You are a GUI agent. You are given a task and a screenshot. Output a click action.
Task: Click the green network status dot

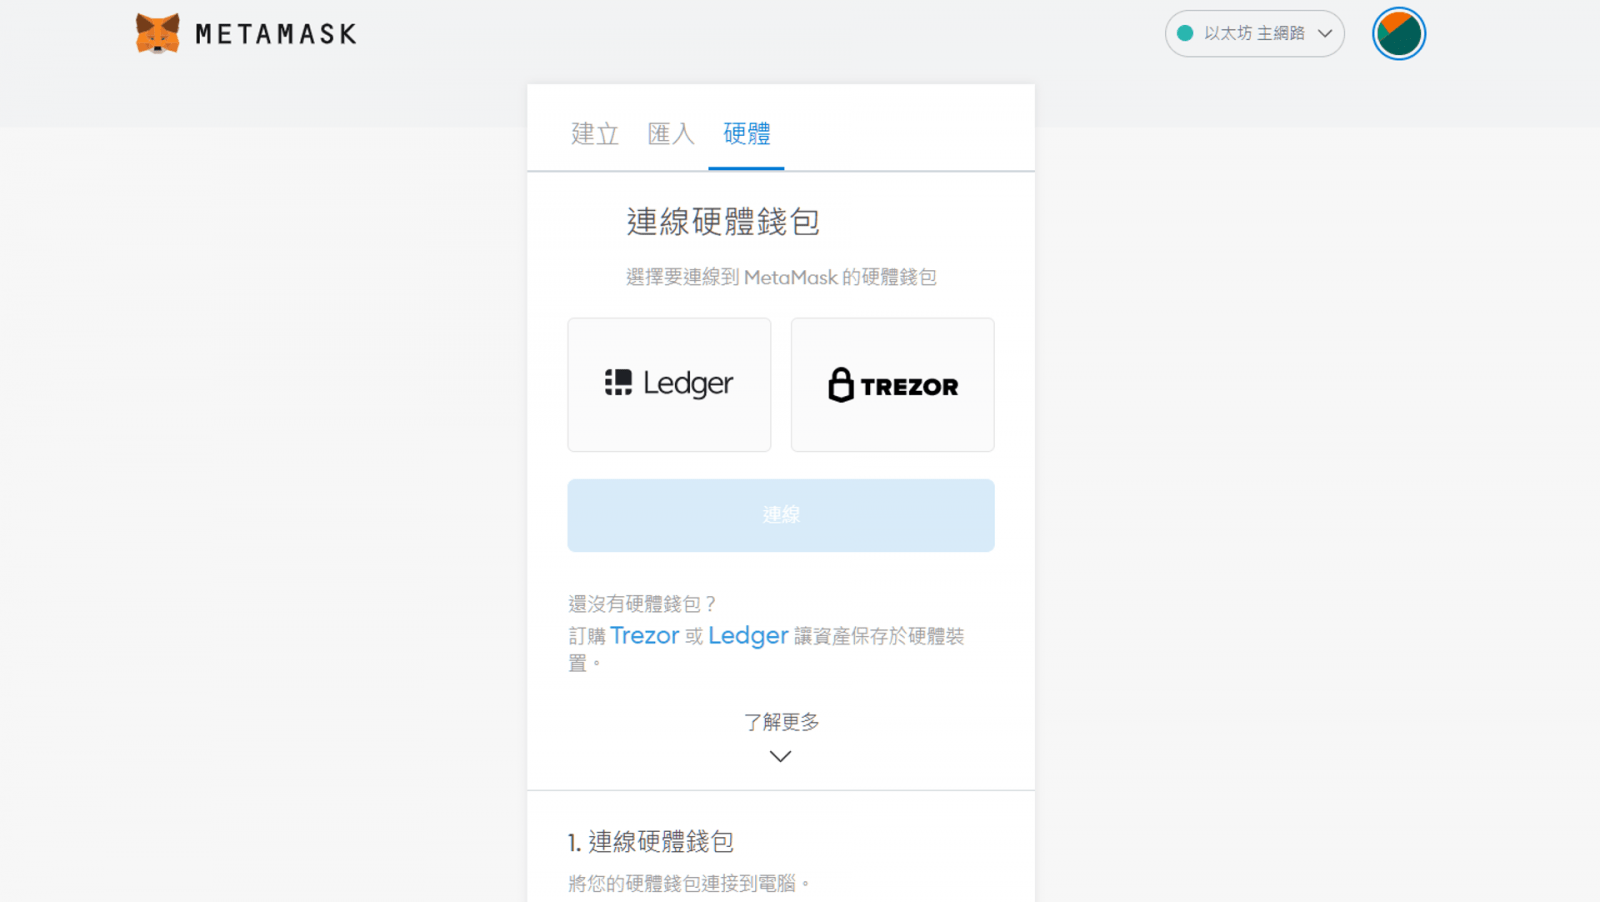point(1185,34)
